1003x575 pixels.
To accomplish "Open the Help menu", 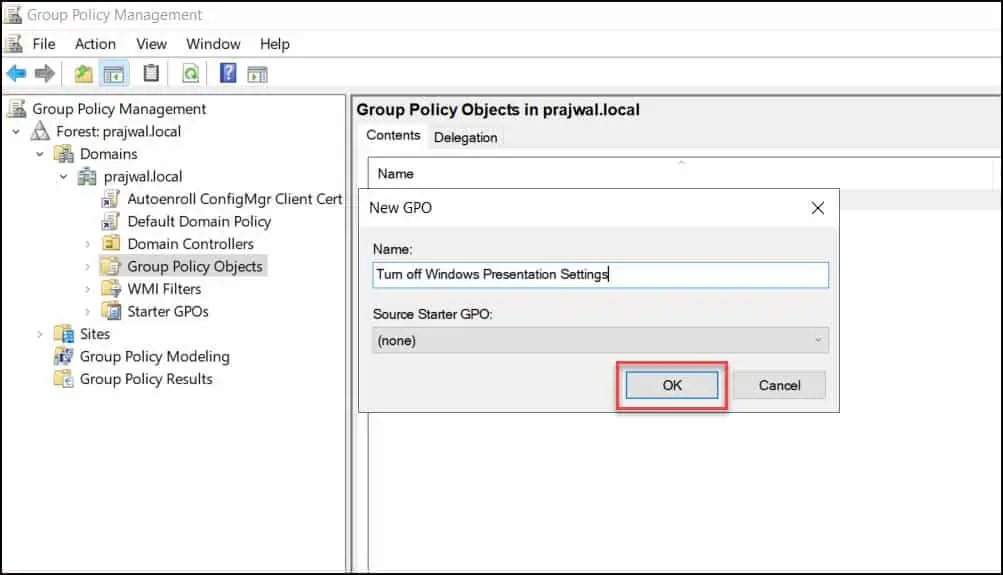I will pos(274,43).
